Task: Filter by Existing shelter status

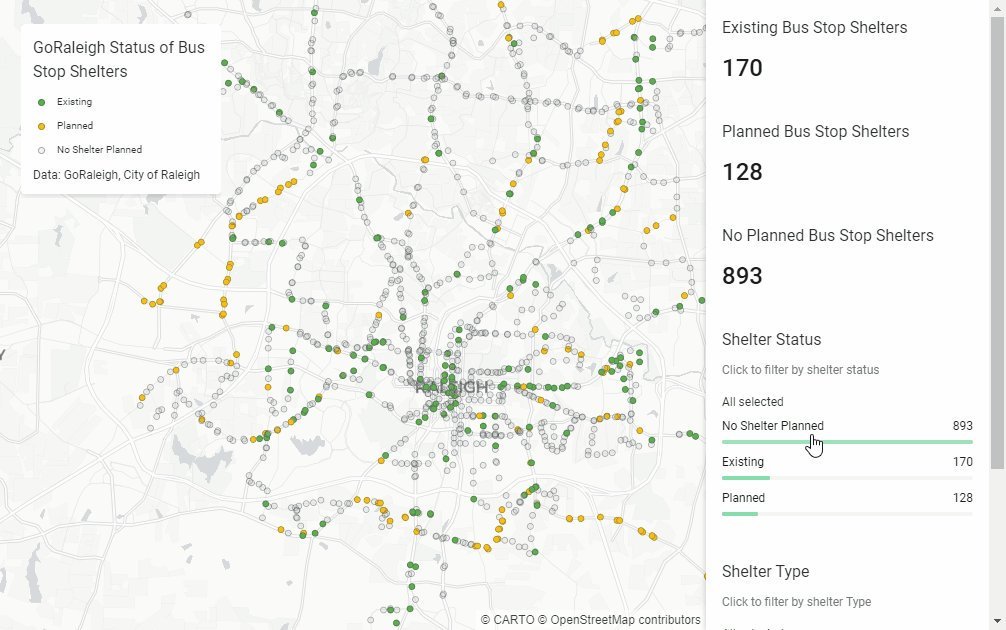Action: (x=743, y=462)
